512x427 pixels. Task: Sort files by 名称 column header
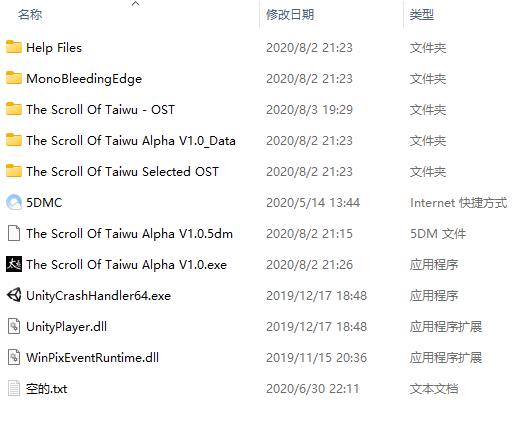tap(30, 14)
